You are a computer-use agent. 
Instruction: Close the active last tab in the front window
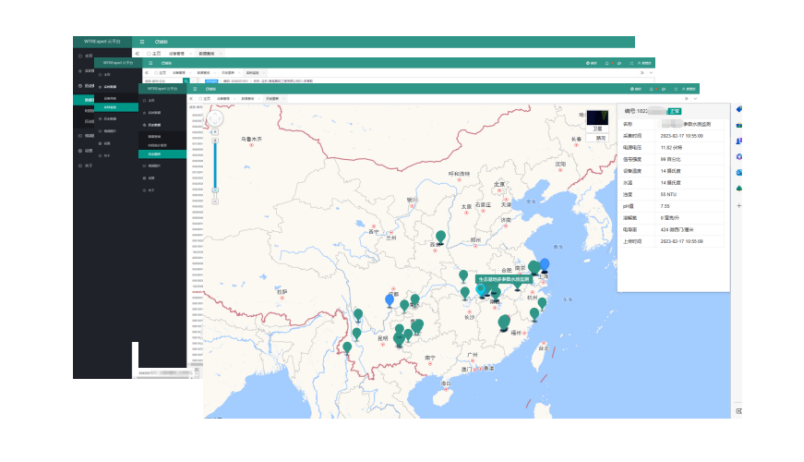coord(283,98)
